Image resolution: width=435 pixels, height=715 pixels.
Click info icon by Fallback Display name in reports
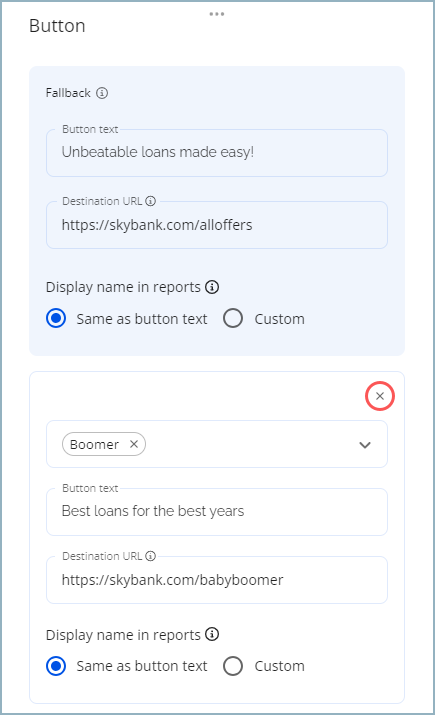[212, 287]
